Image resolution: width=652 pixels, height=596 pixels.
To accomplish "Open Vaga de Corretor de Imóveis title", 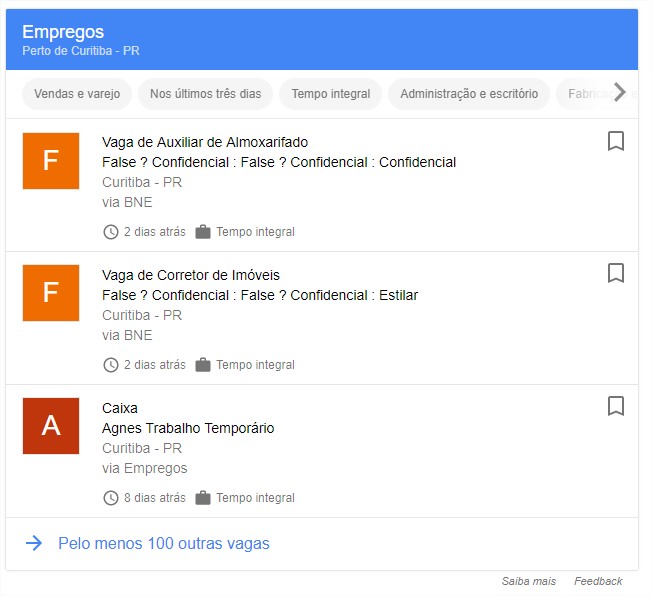I will point(191,275).
